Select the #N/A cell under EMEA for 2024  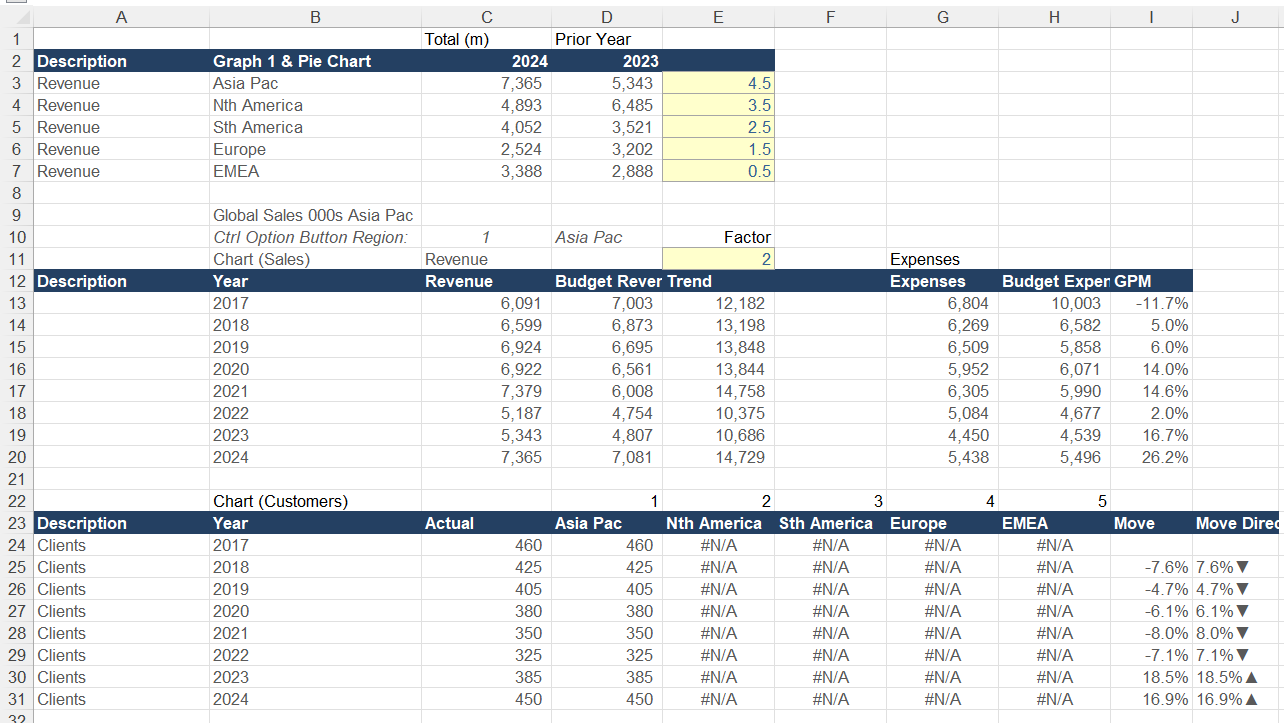(1054, 699)
